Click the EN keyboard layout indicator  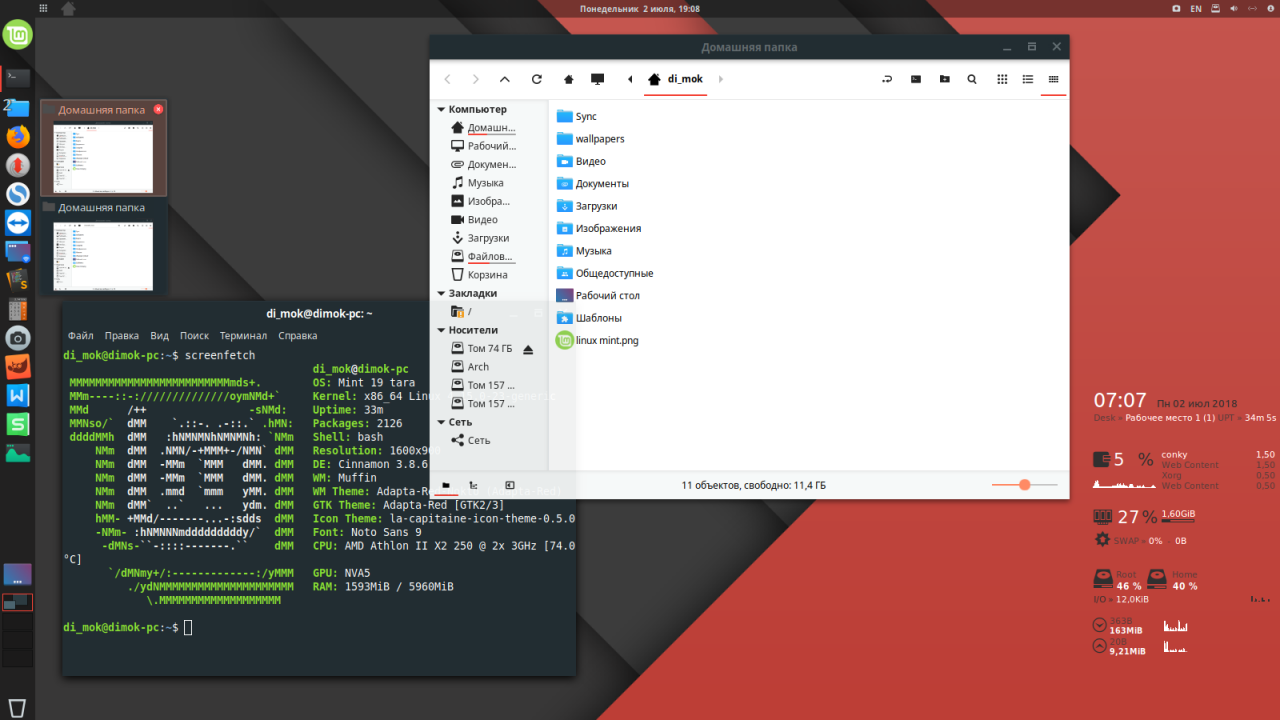pos(1196,9)
